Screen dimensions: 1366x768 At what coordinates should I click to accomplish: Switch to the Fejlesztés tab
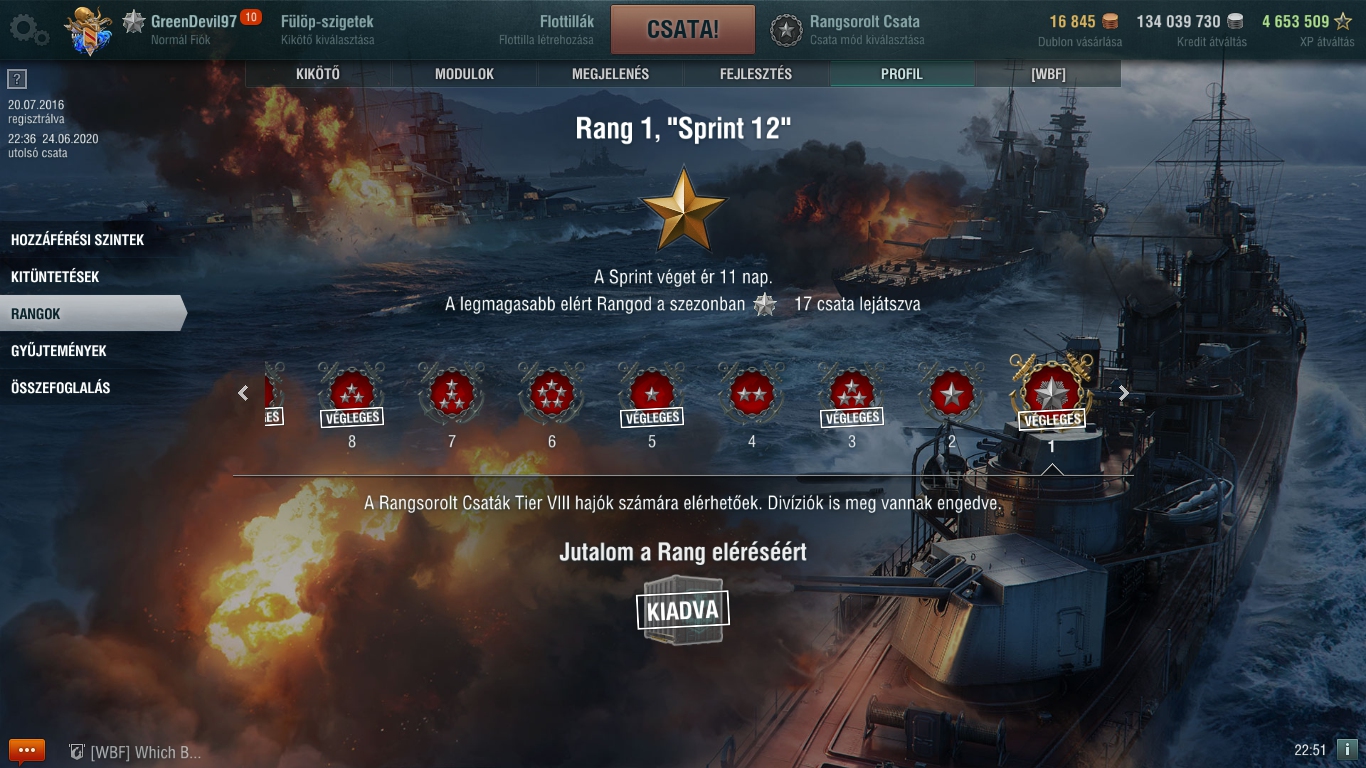click(756, 74)
